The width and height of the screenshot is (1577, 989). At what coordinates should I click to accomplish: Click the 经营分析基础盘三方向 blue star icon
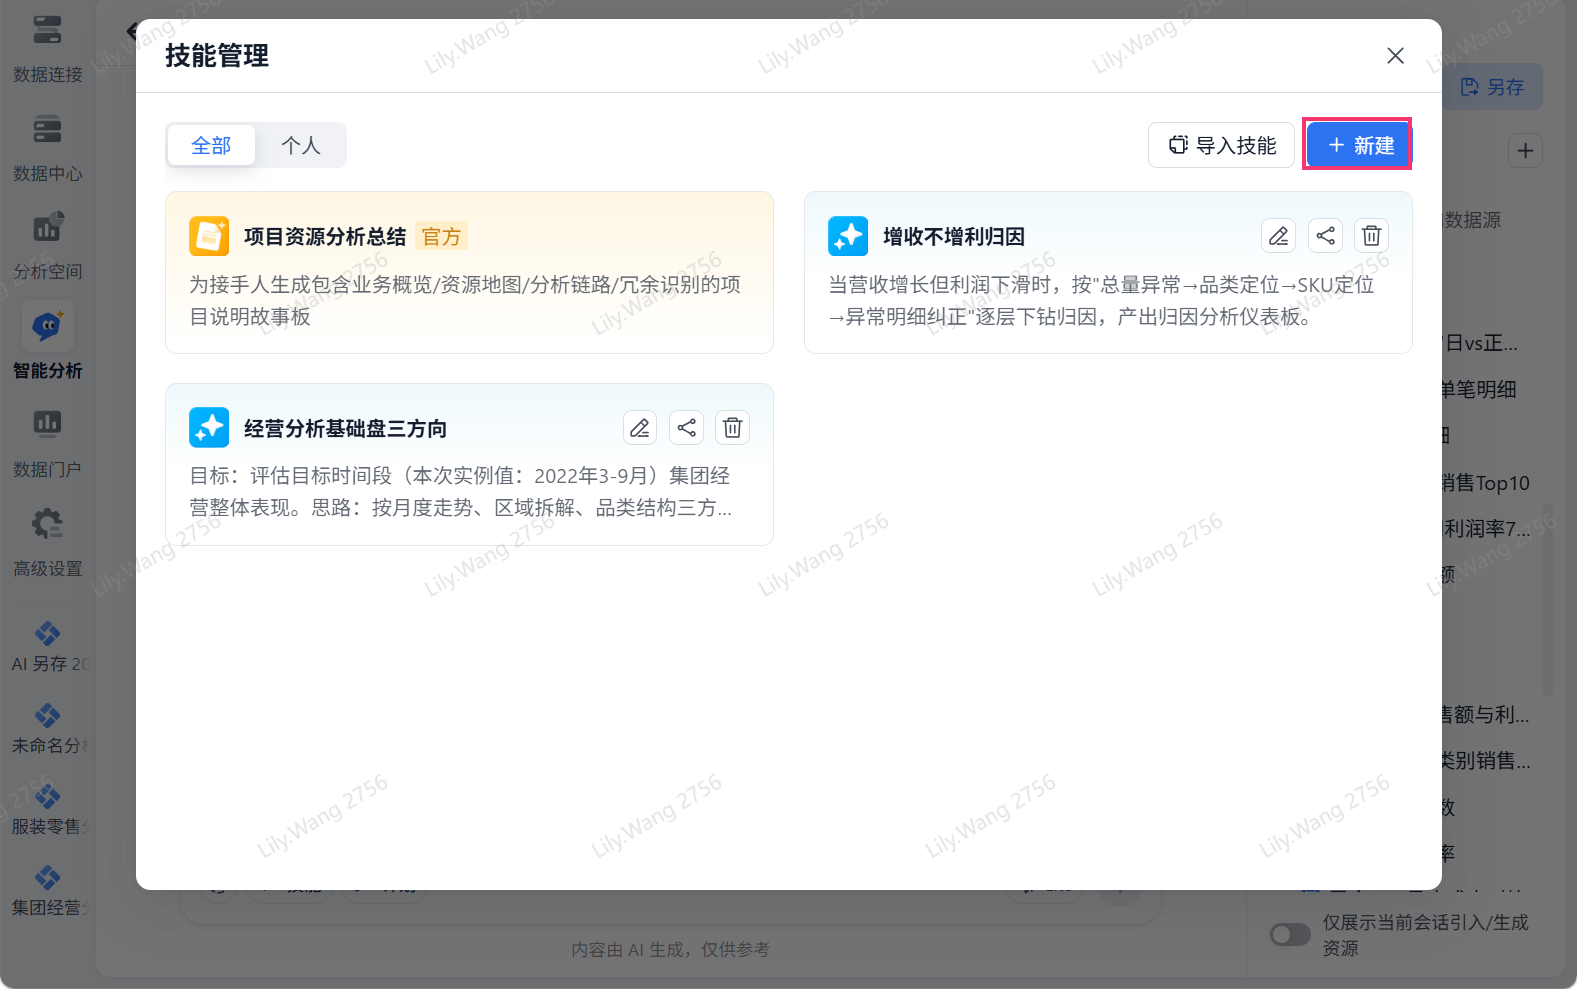point(209,428)
